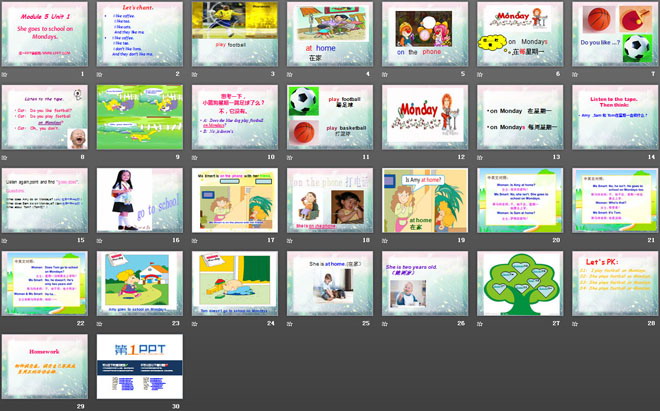Select slide 18 with "She is on the phone"
Image resolution: width=660 pixels, height=411 pixels.
[329, 200]
